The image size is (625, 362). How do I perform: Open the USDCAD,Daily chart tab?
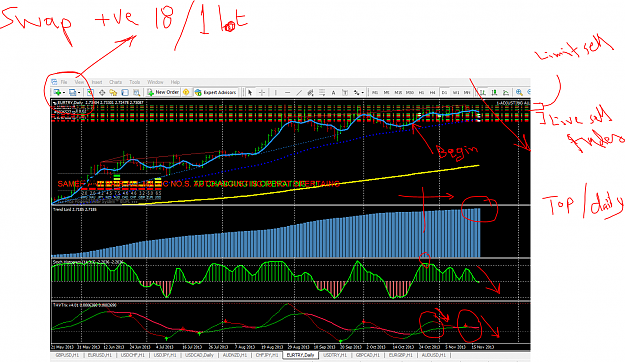tap(200, 355)
